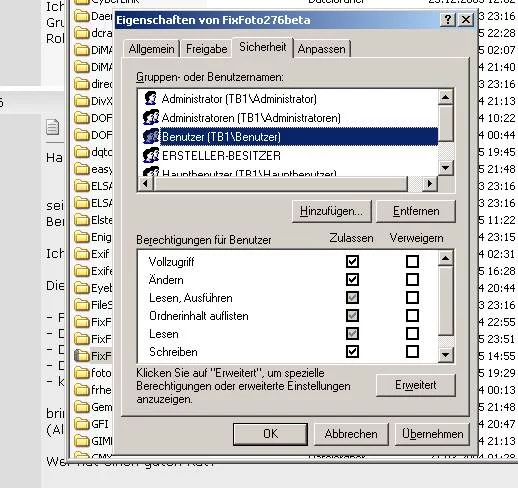This screenshot has width=518, height=488.
Task: Switch to the Allgemein tab
Action: (152, 49)
